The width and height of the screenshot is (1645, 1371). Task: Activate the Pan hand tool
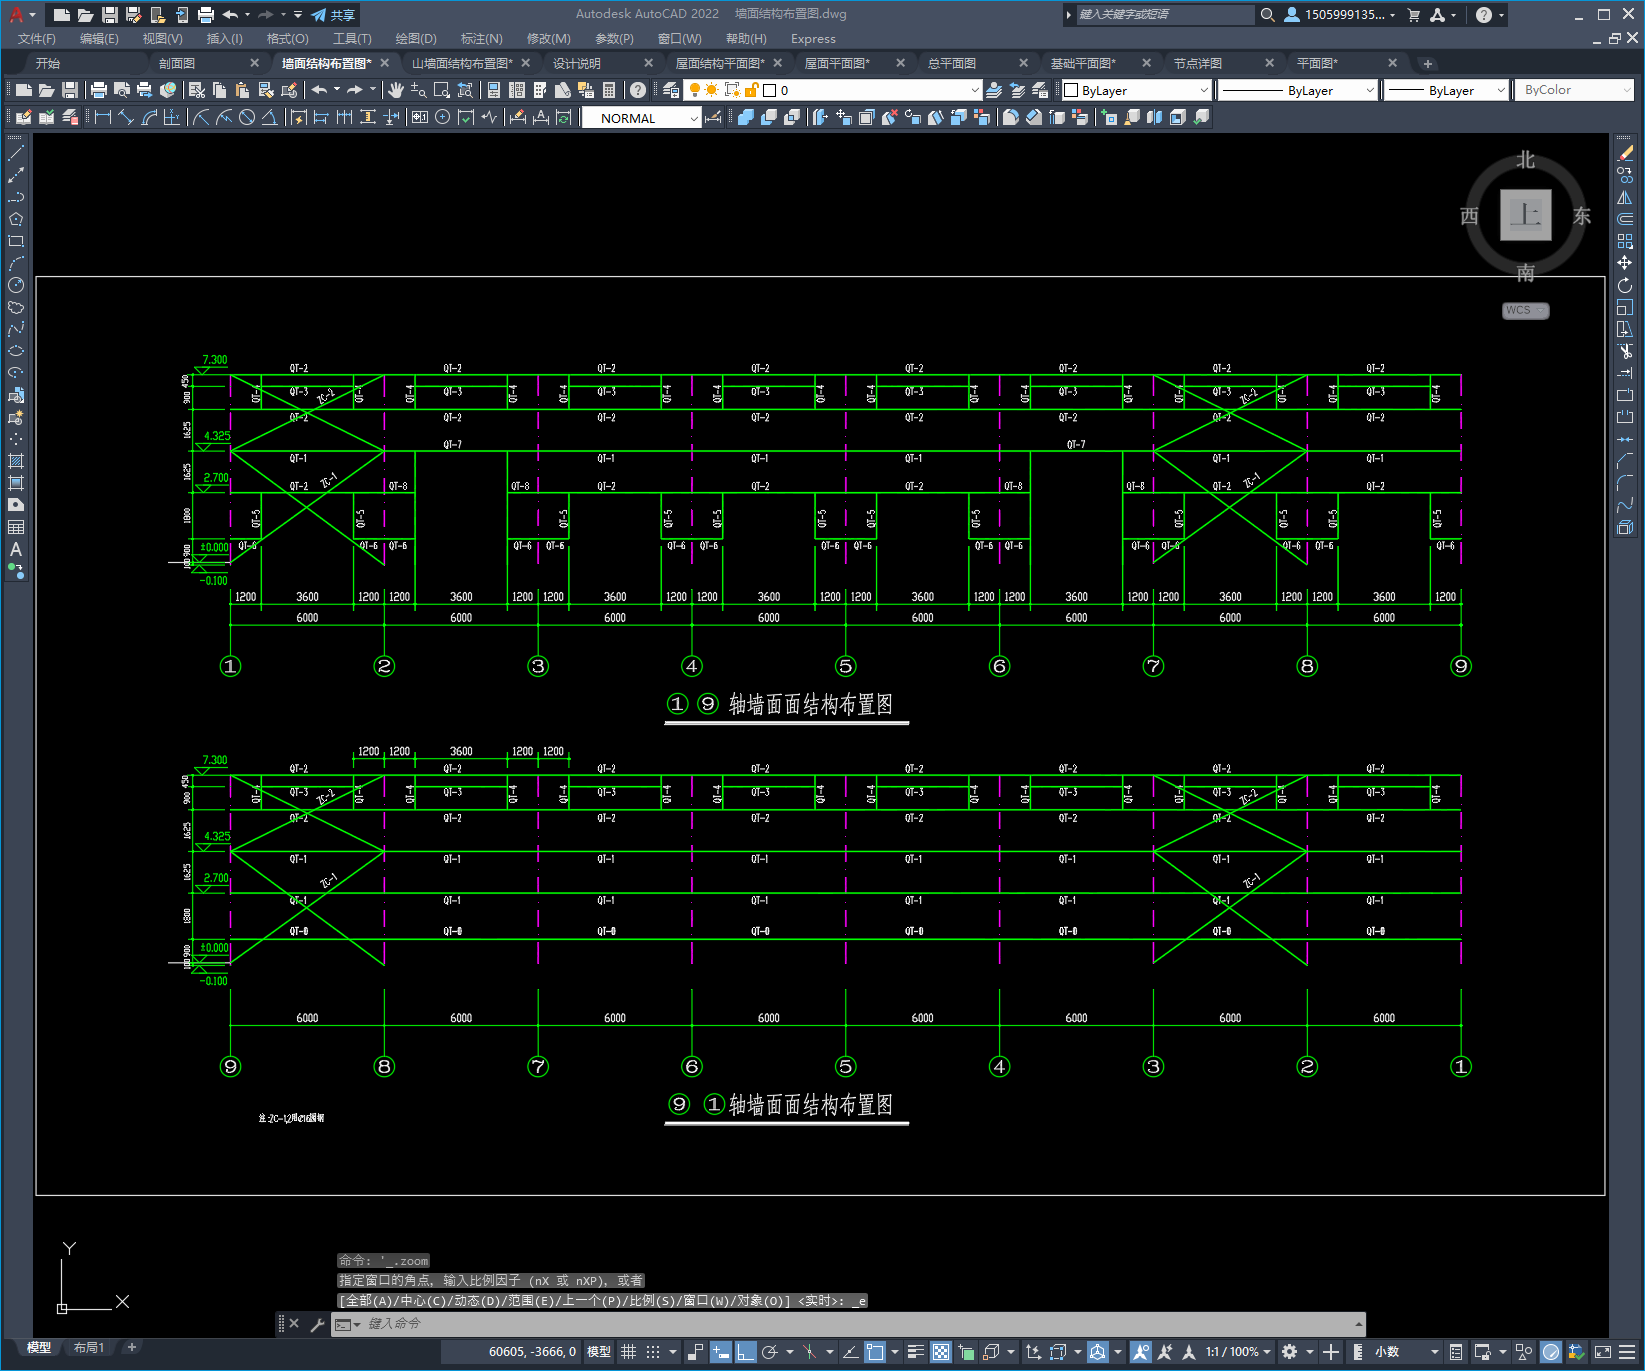396,90
